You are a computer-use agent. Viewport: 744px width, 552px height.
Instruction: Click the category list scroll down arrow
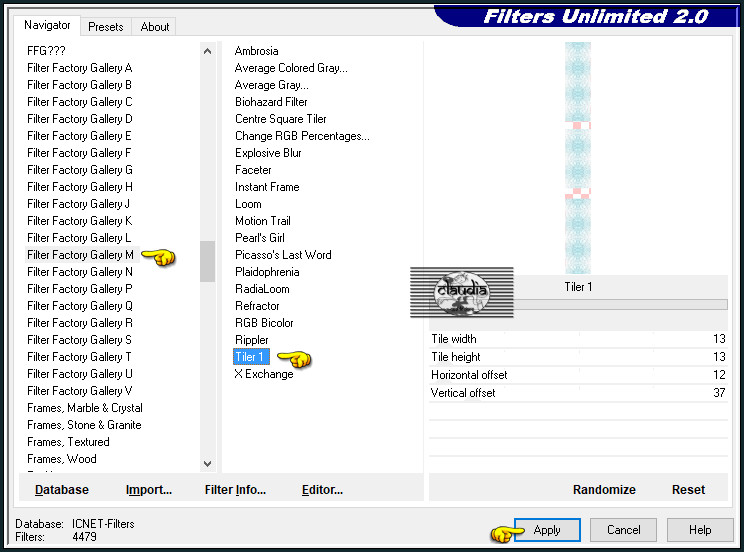tap(207, 464)
